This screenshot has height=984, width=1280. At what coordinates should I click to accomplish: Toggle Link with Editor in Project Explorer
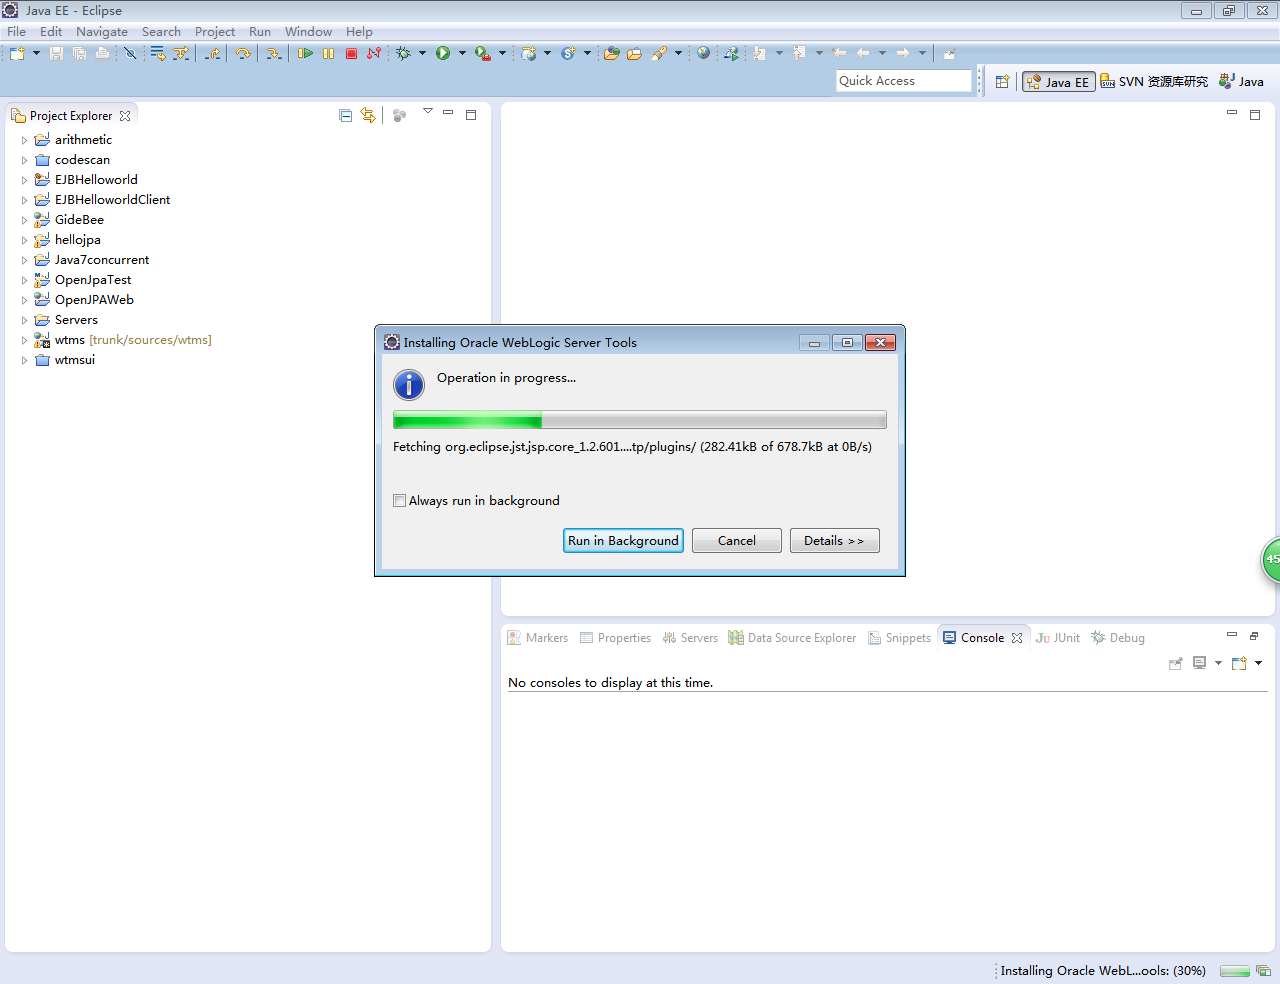[368, 116]
